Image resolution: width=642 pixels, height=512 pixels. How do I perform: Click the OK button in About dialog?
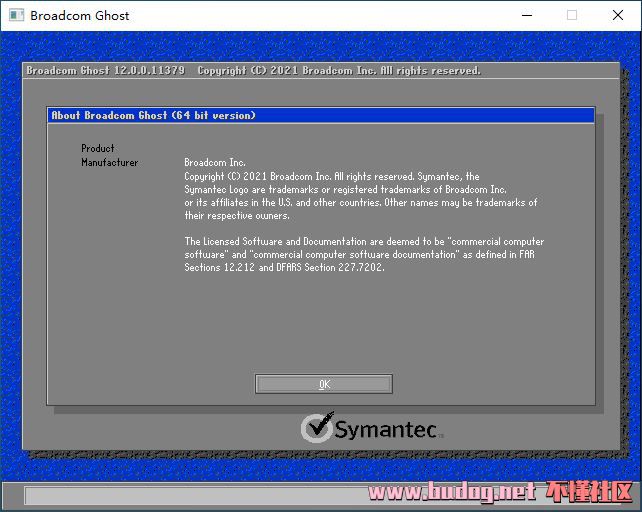click(323, 384)
